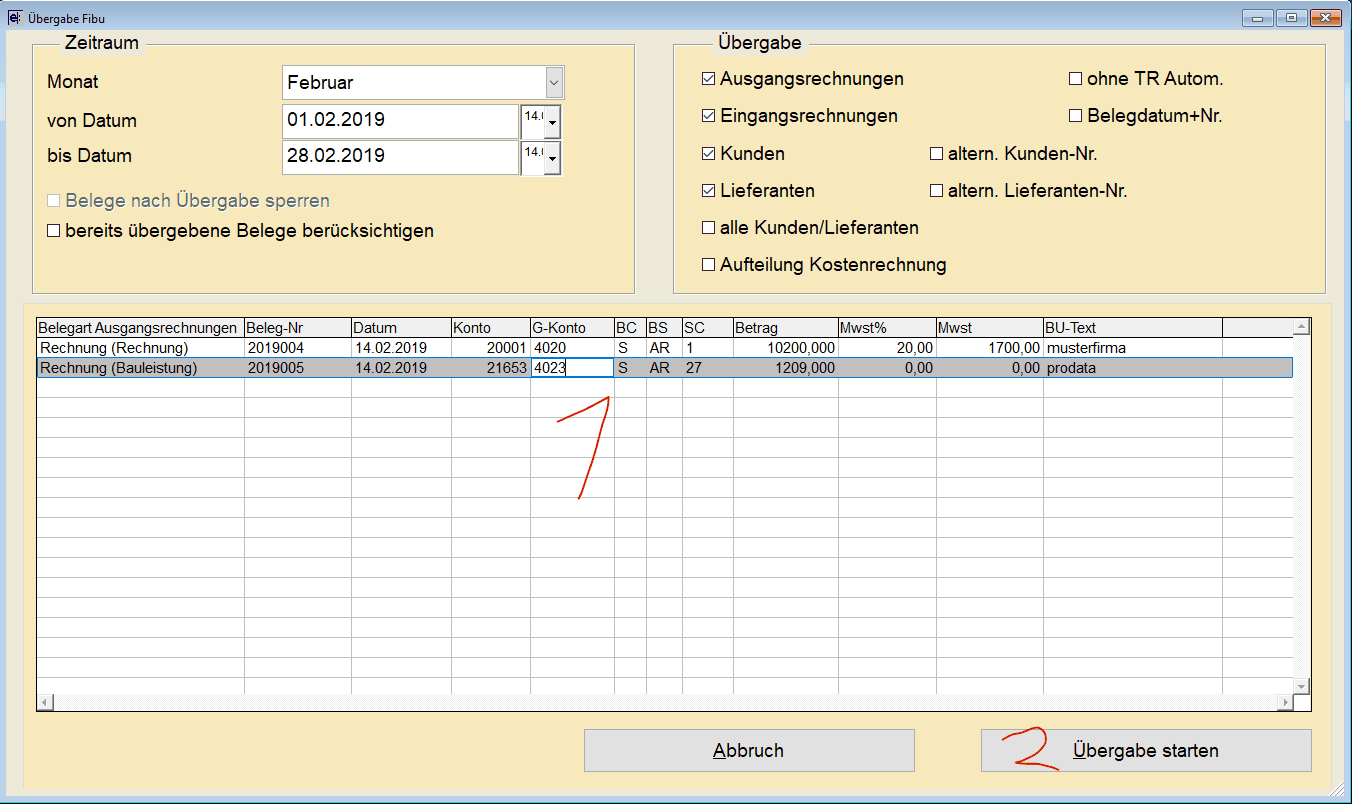Viewport: 1352px width, 804px height.
Task: Enable Belegdatum+Nr. checkbox
Action: click(x=1076, y=116)
